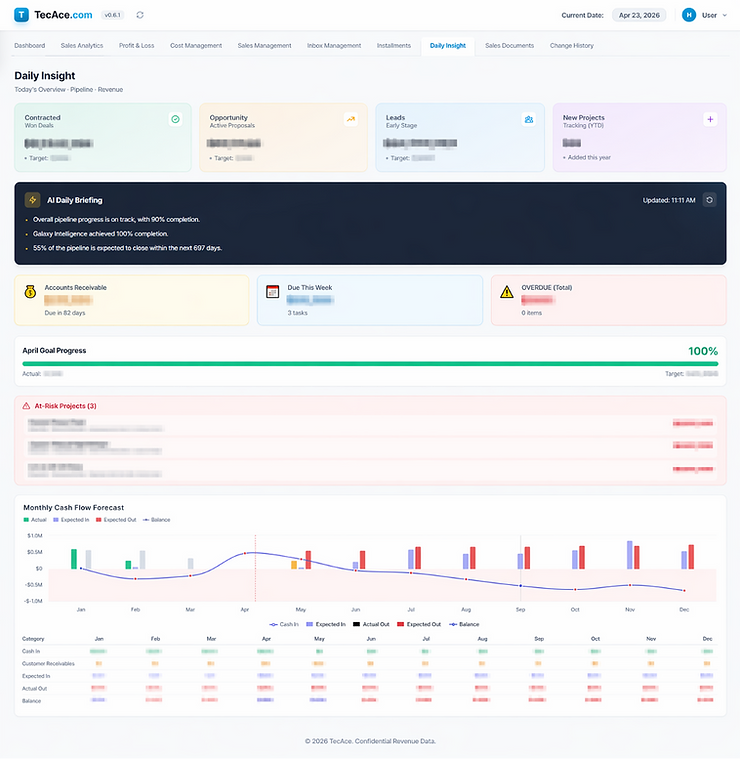Click the Cash In row label in table
This screenshot has height=759, width=740.
(31, 651)
